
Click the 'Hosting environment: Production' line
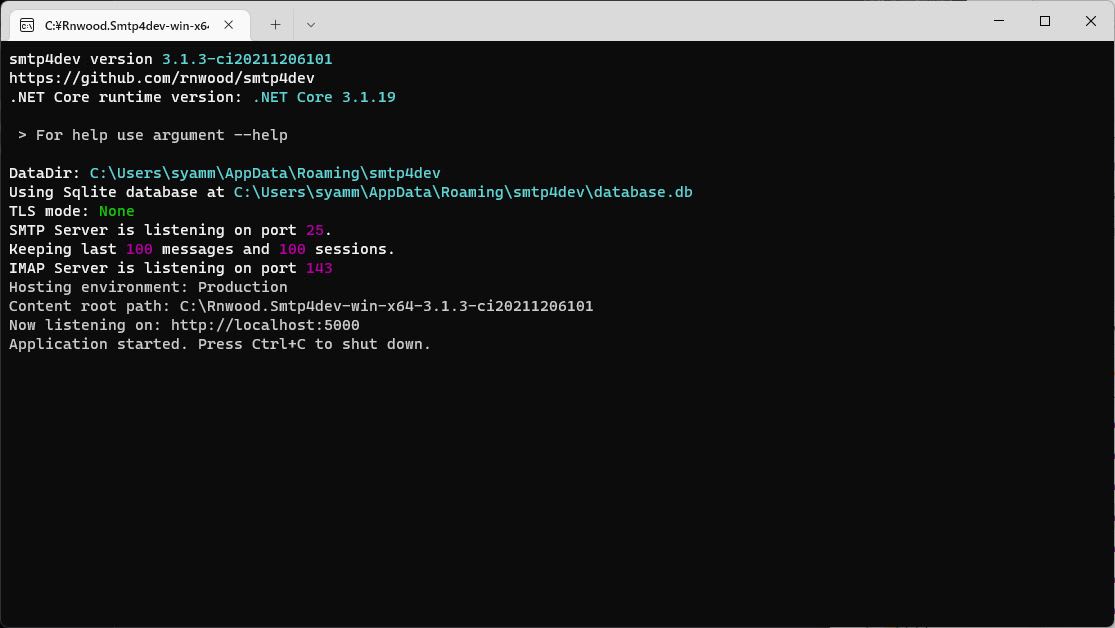pyautogui.click(x=148, y=287)
